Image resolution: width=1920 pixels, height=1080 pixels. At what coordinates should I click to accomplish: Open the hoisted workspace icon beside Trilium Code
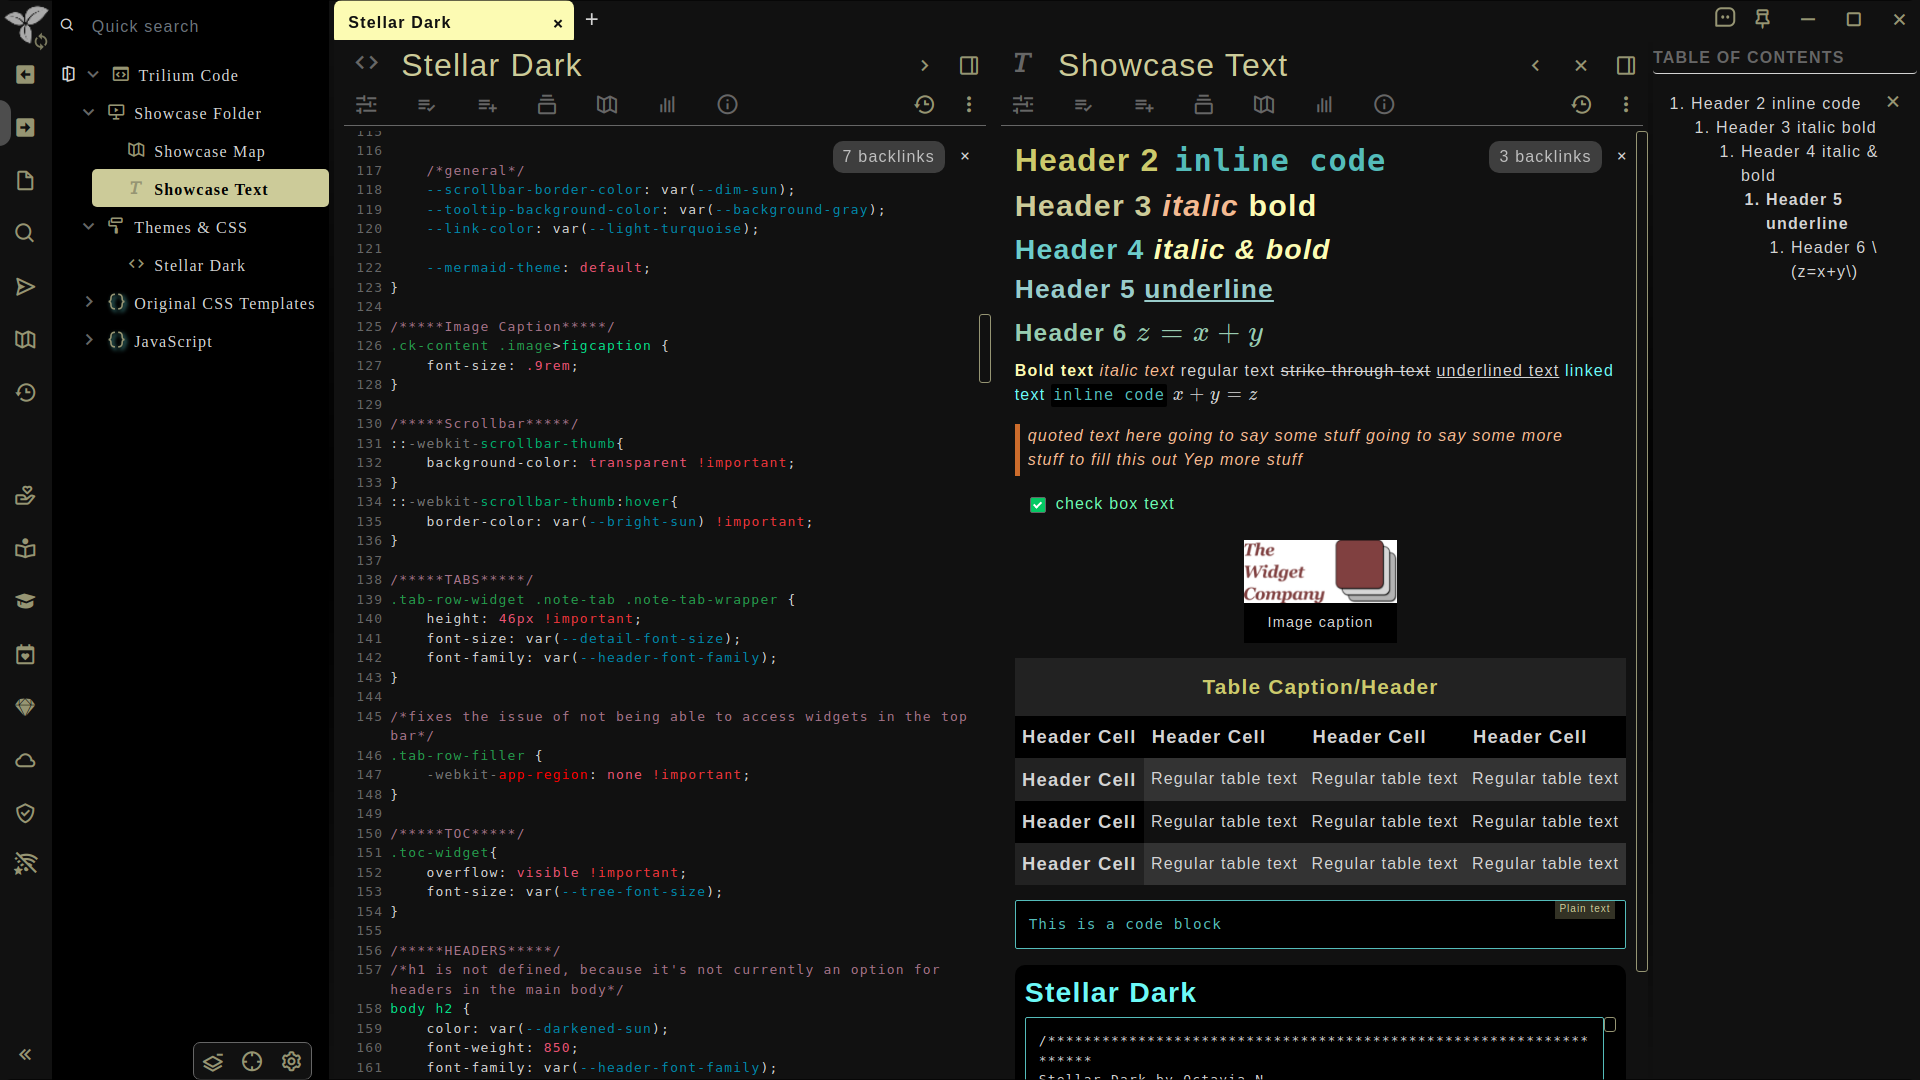(x=69, y=74)
